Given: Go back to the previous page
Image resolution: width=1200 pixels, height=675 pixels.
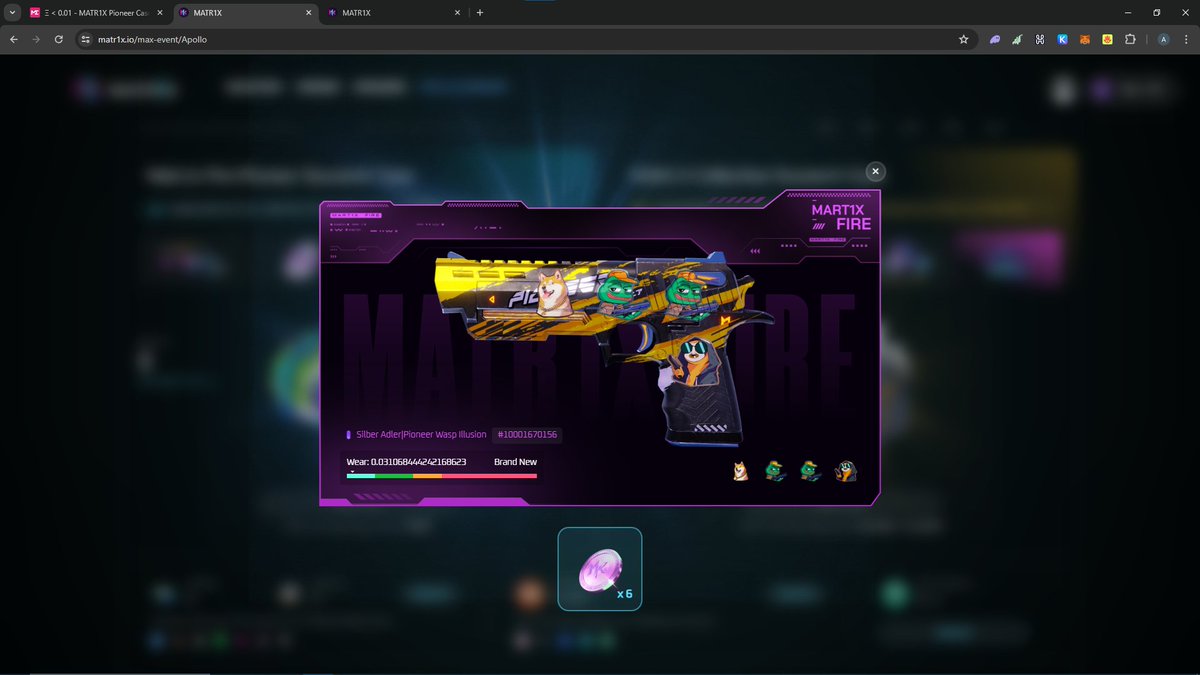Looking at the screenshot, I should tap(14, 39).
